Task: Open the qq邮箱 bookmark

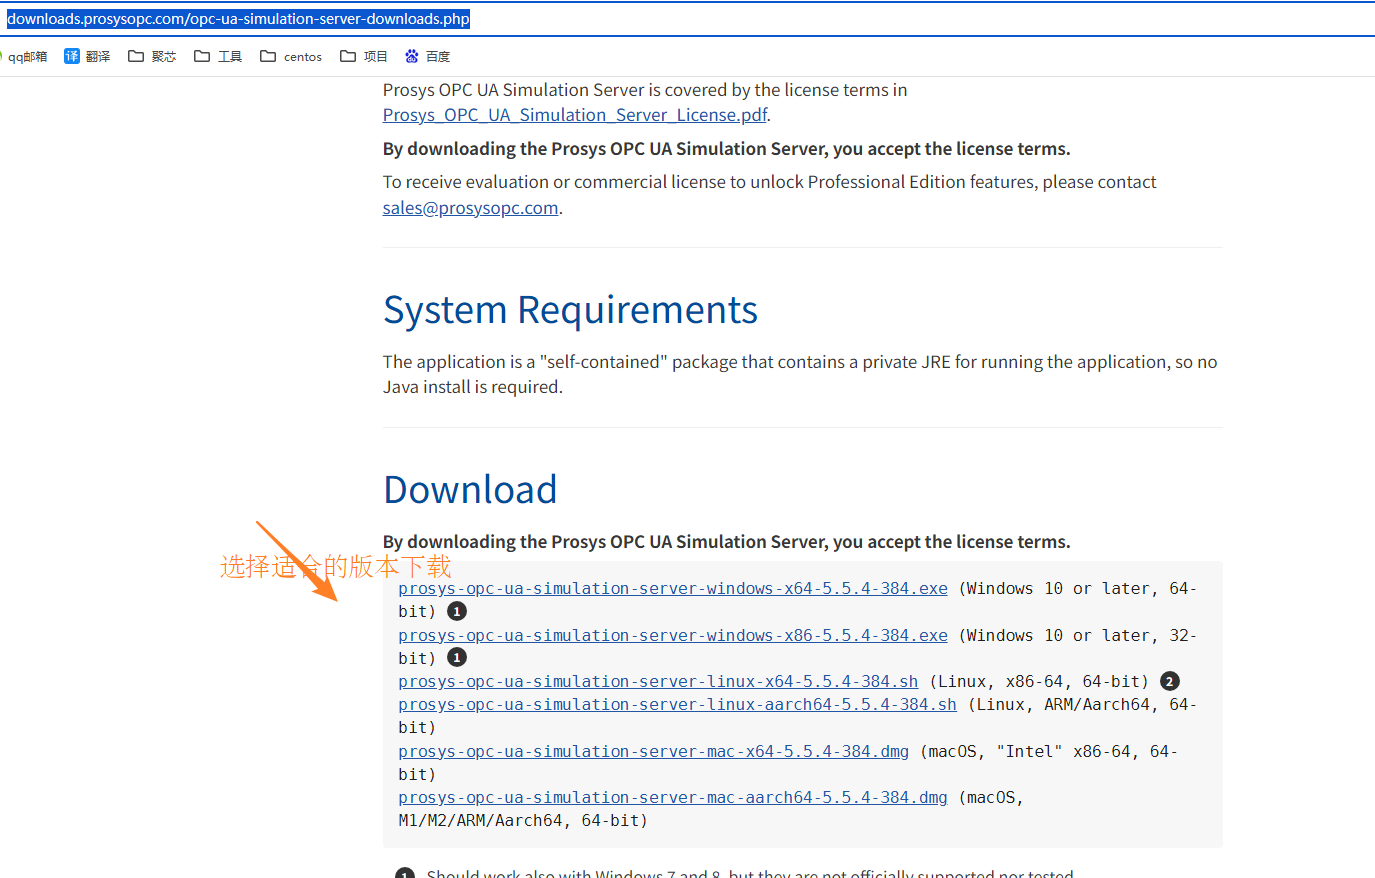Action: point(24,57)
